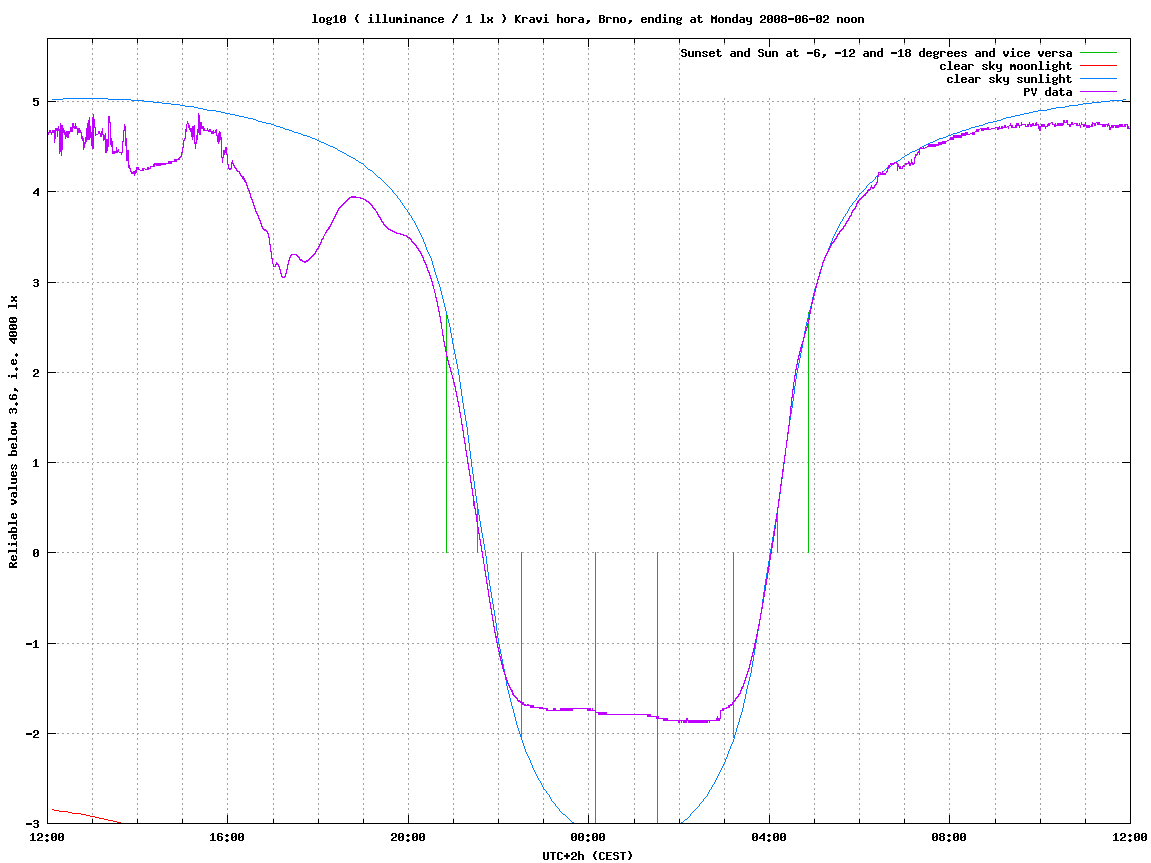Screen dimensions: 1151x863
Task: Click the y-axis tick label -2
Action: [x=32, y=733]
